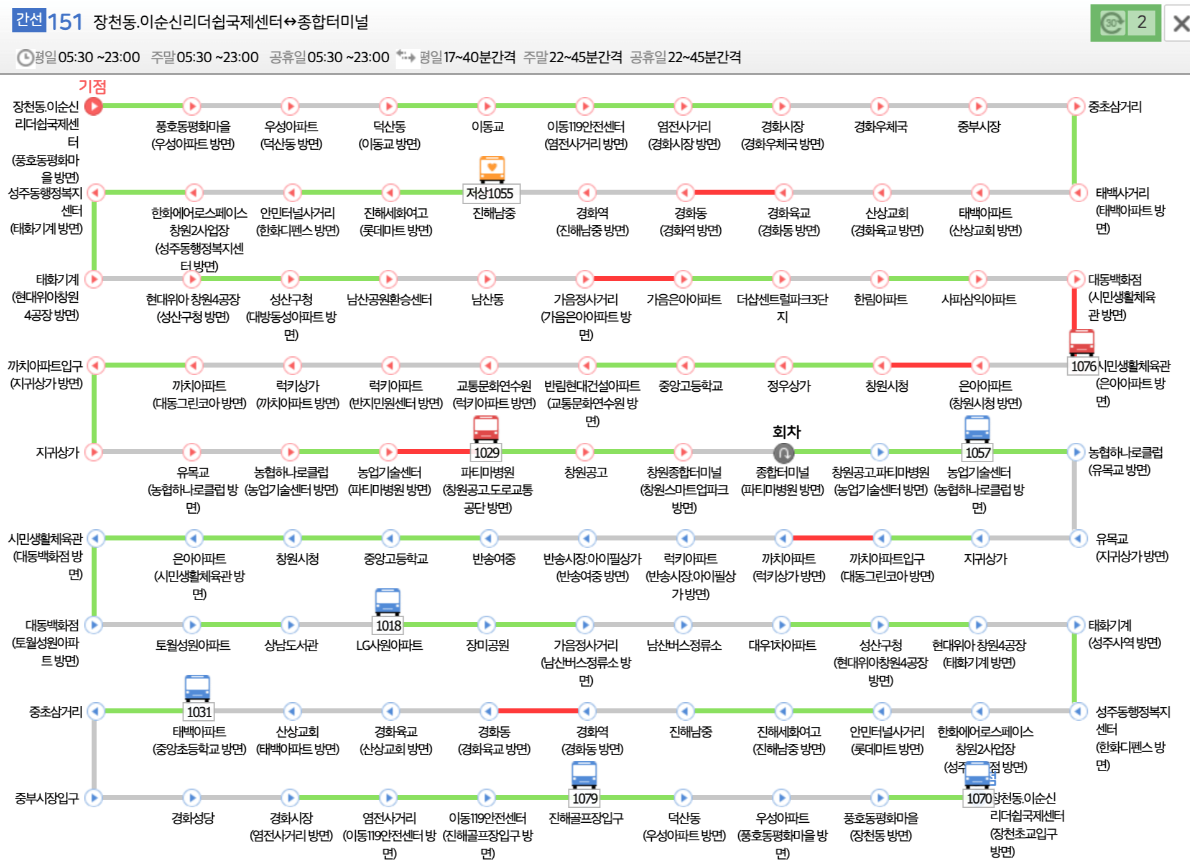Select the red bus 1076 icon
Image resolution: width=1190 pixels, height=865 pixels.
point(1081,342)
